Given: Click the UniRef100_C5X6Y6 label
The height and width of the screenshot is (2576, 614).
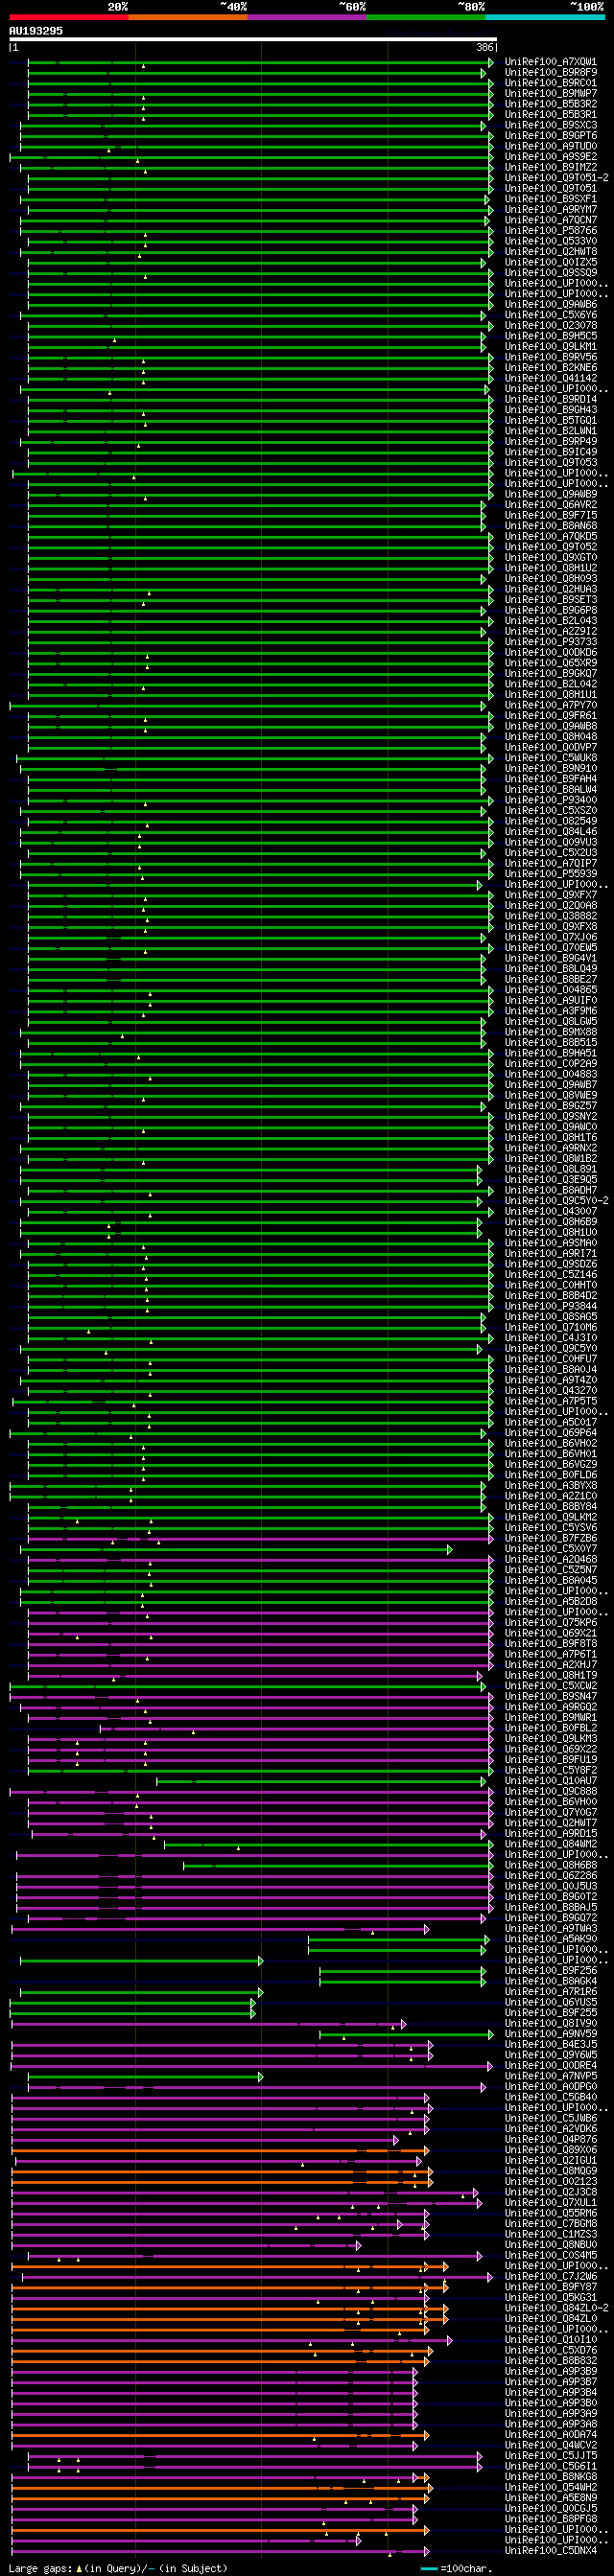Looking at the screenshot, I should pos(551,315).
